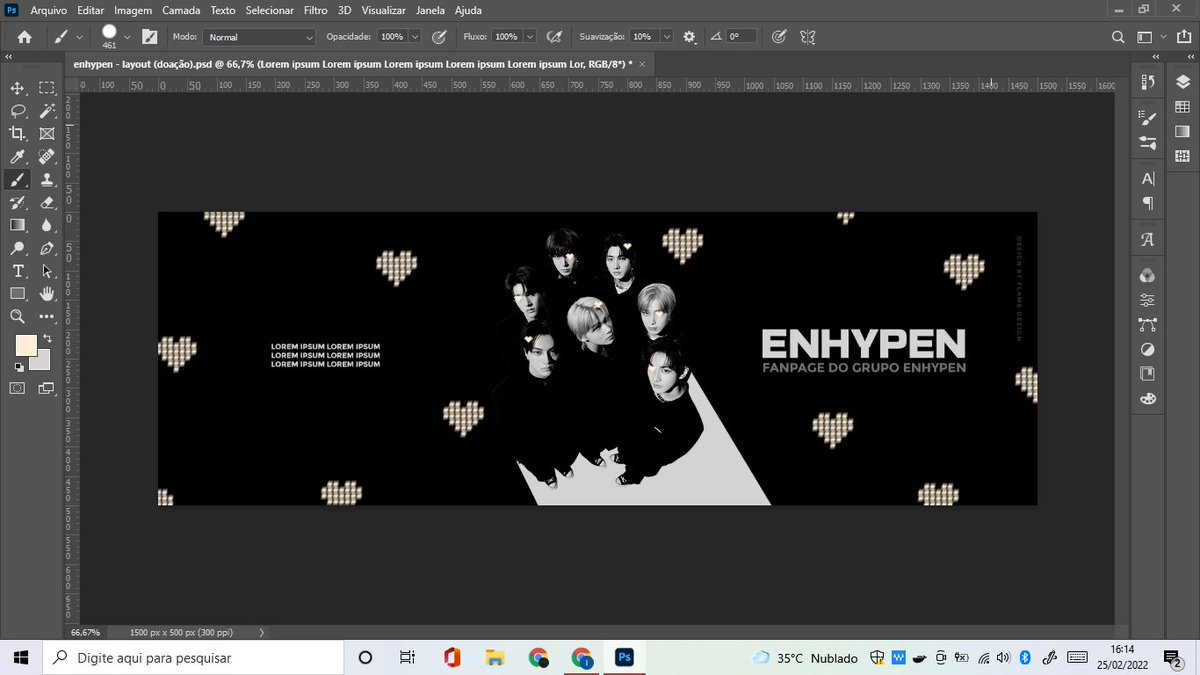Select the Magic Wand tool
The width and height of the screenshot is (1200, 675).
coord(46,111)
